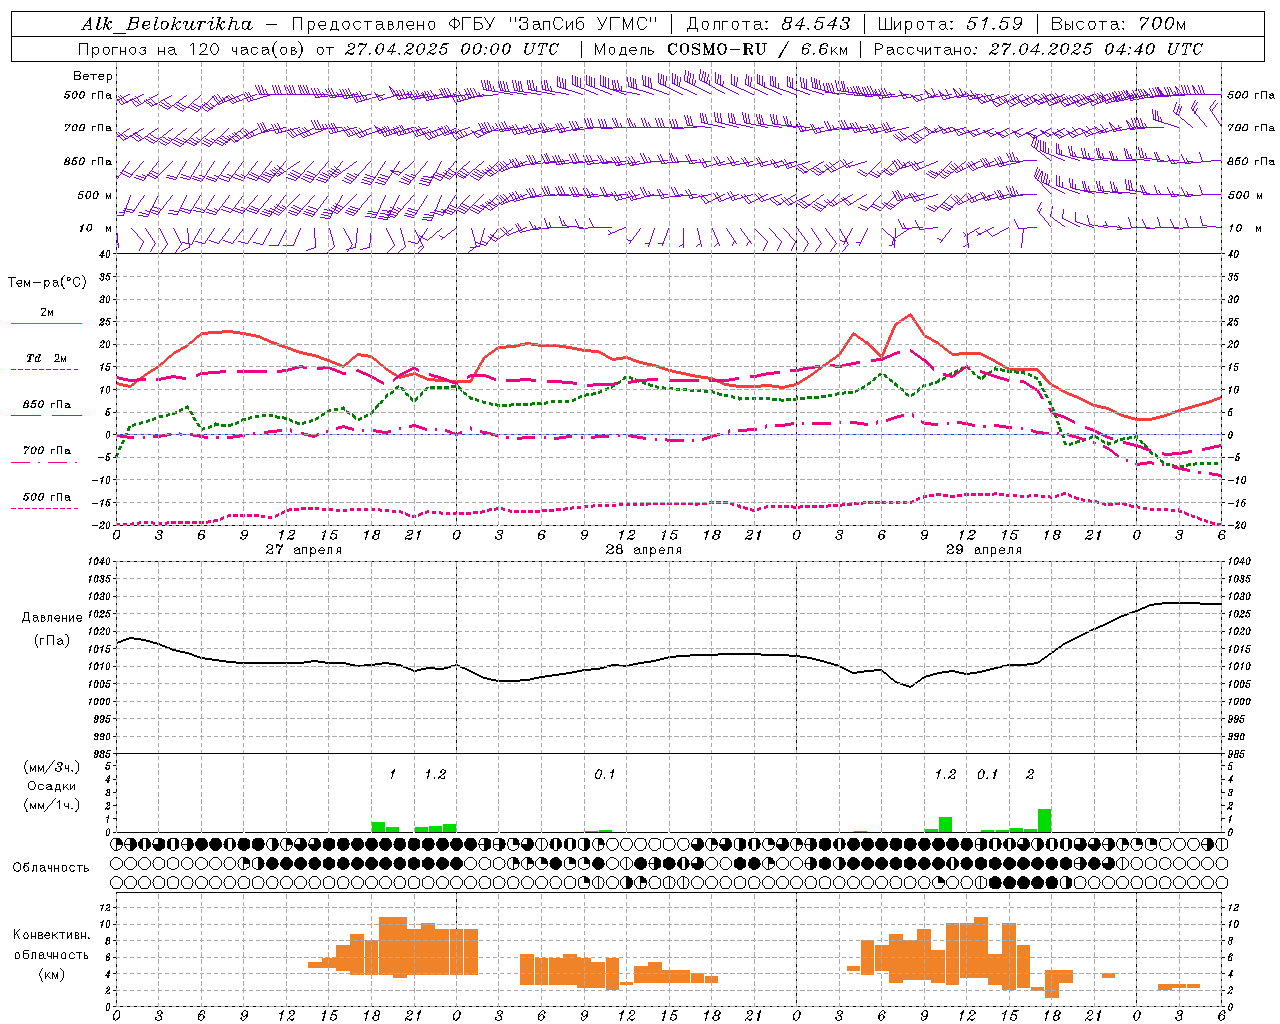Click the 850 гПа temperature legend label
This screenshot has height=1024, width=1280.
coord(46,405)
